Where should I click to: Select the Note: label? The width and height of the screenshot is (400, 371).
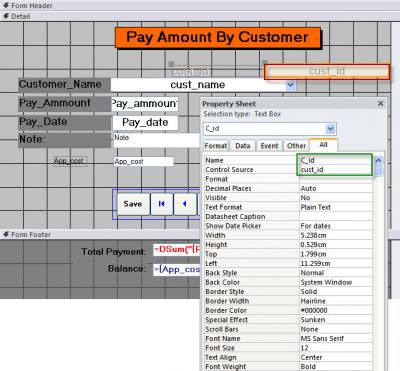64,140
